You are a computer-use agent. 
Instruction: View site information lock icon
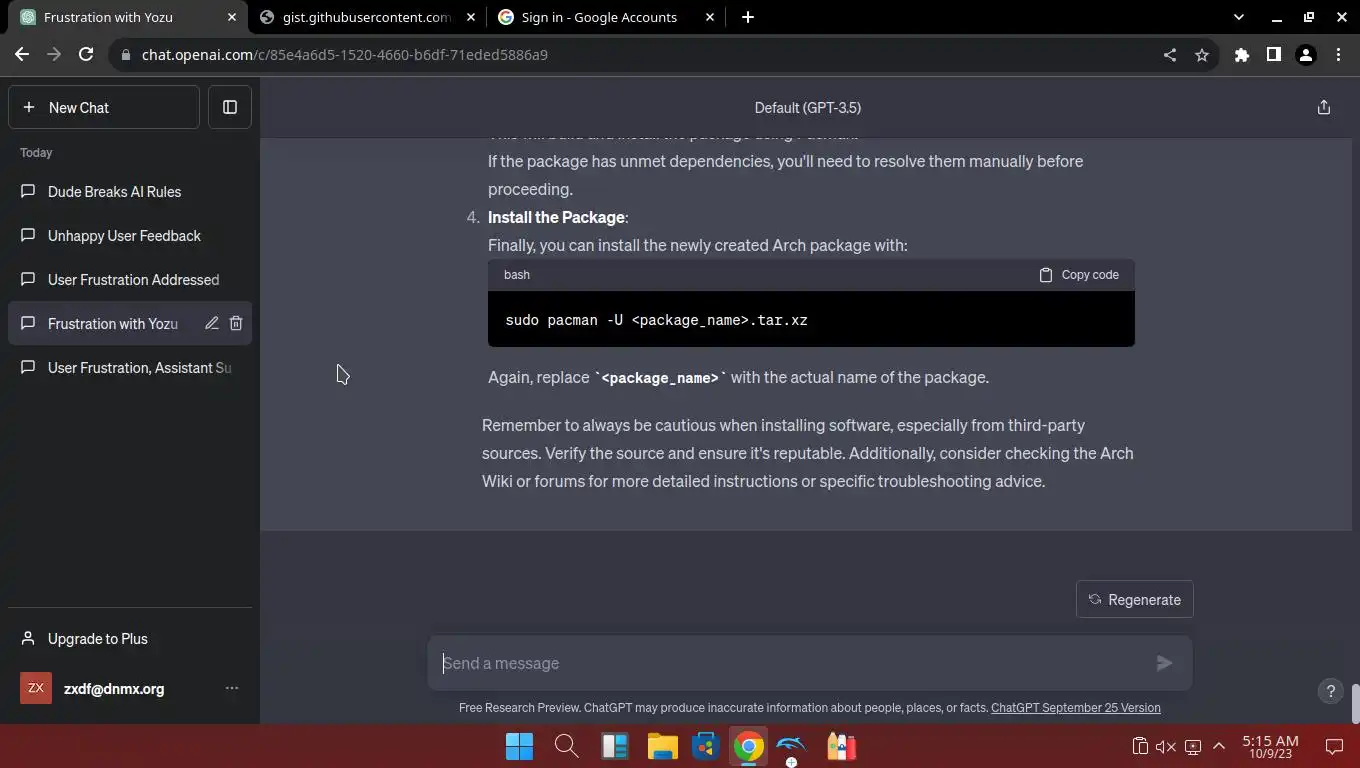point(126,55)
